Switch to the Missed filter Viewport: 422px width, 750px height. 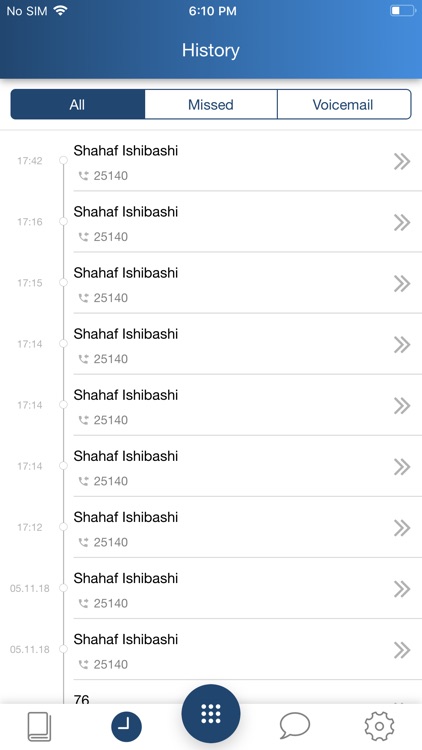coord(211,104)
